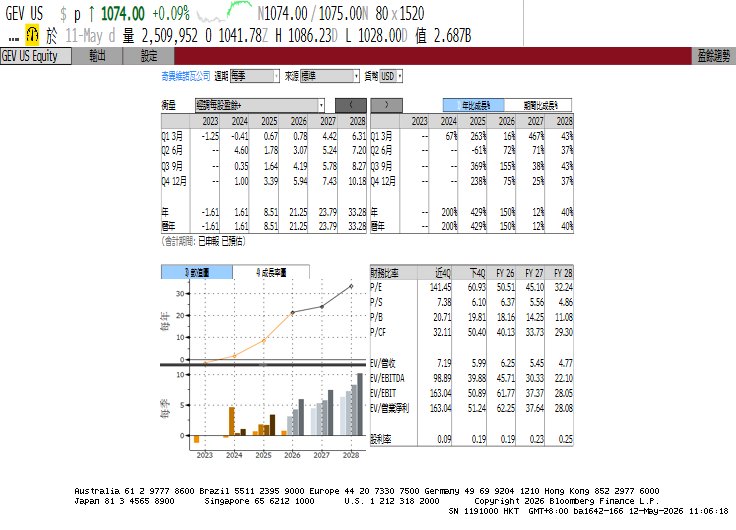
Task: Click the high price 1086.23
Action: tap(309, 36)
